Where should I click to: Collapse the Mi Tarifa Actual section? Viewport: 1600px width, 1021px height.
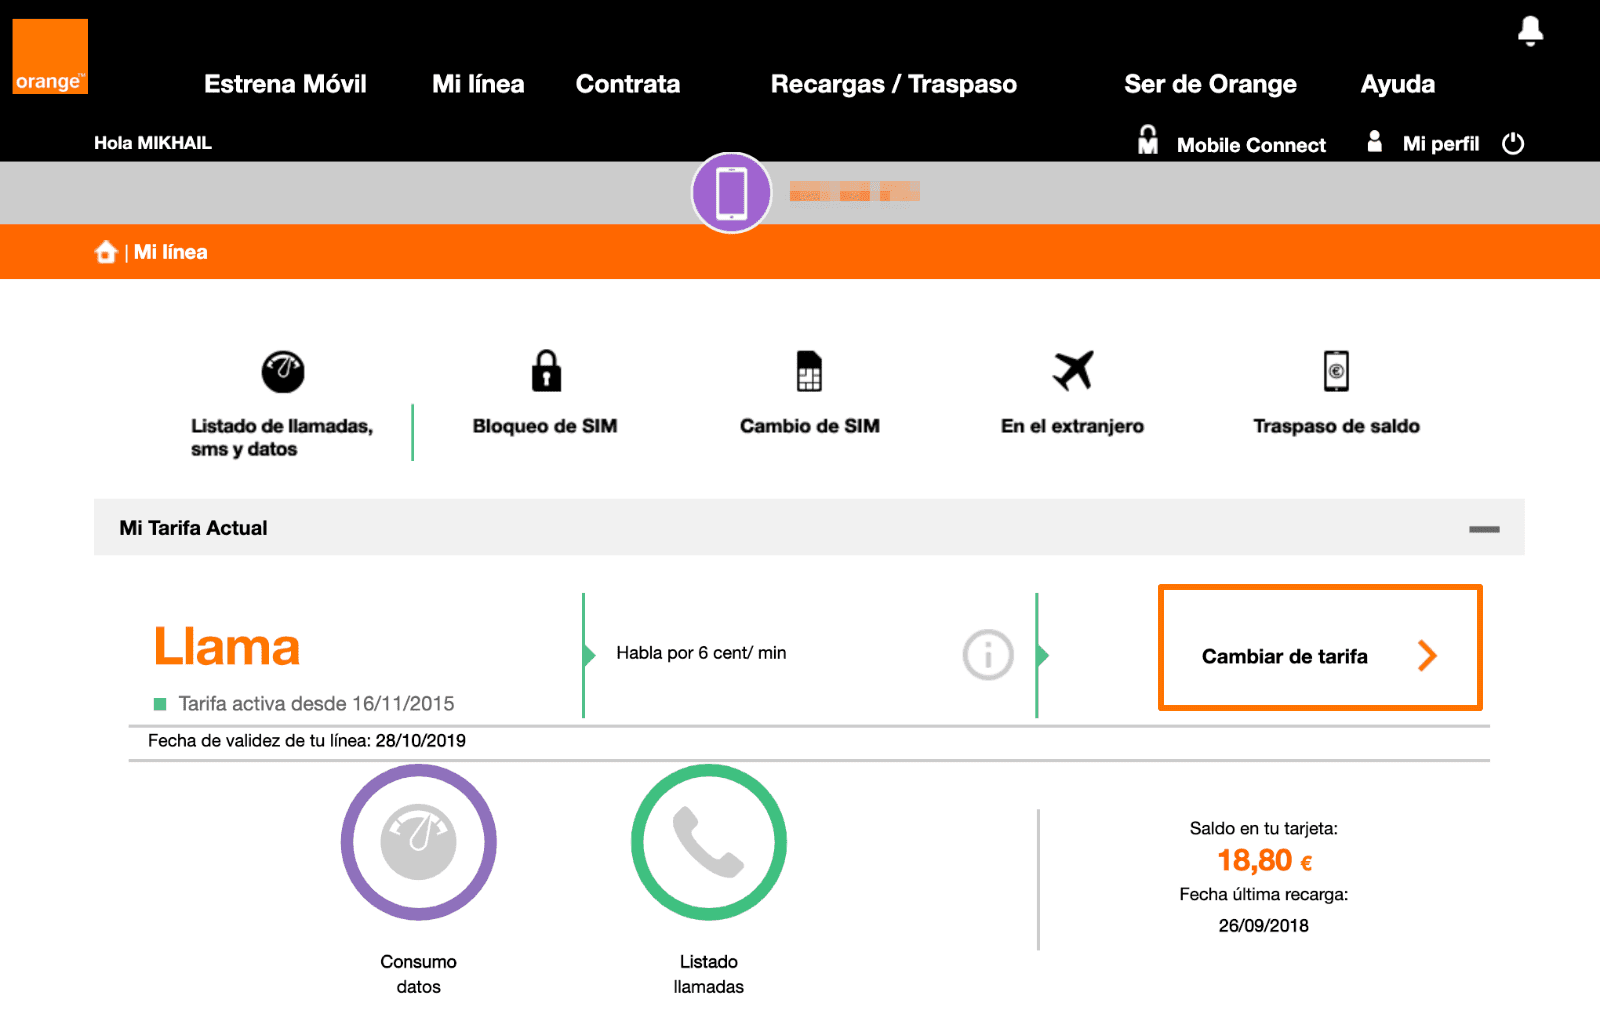[1484, 529]
